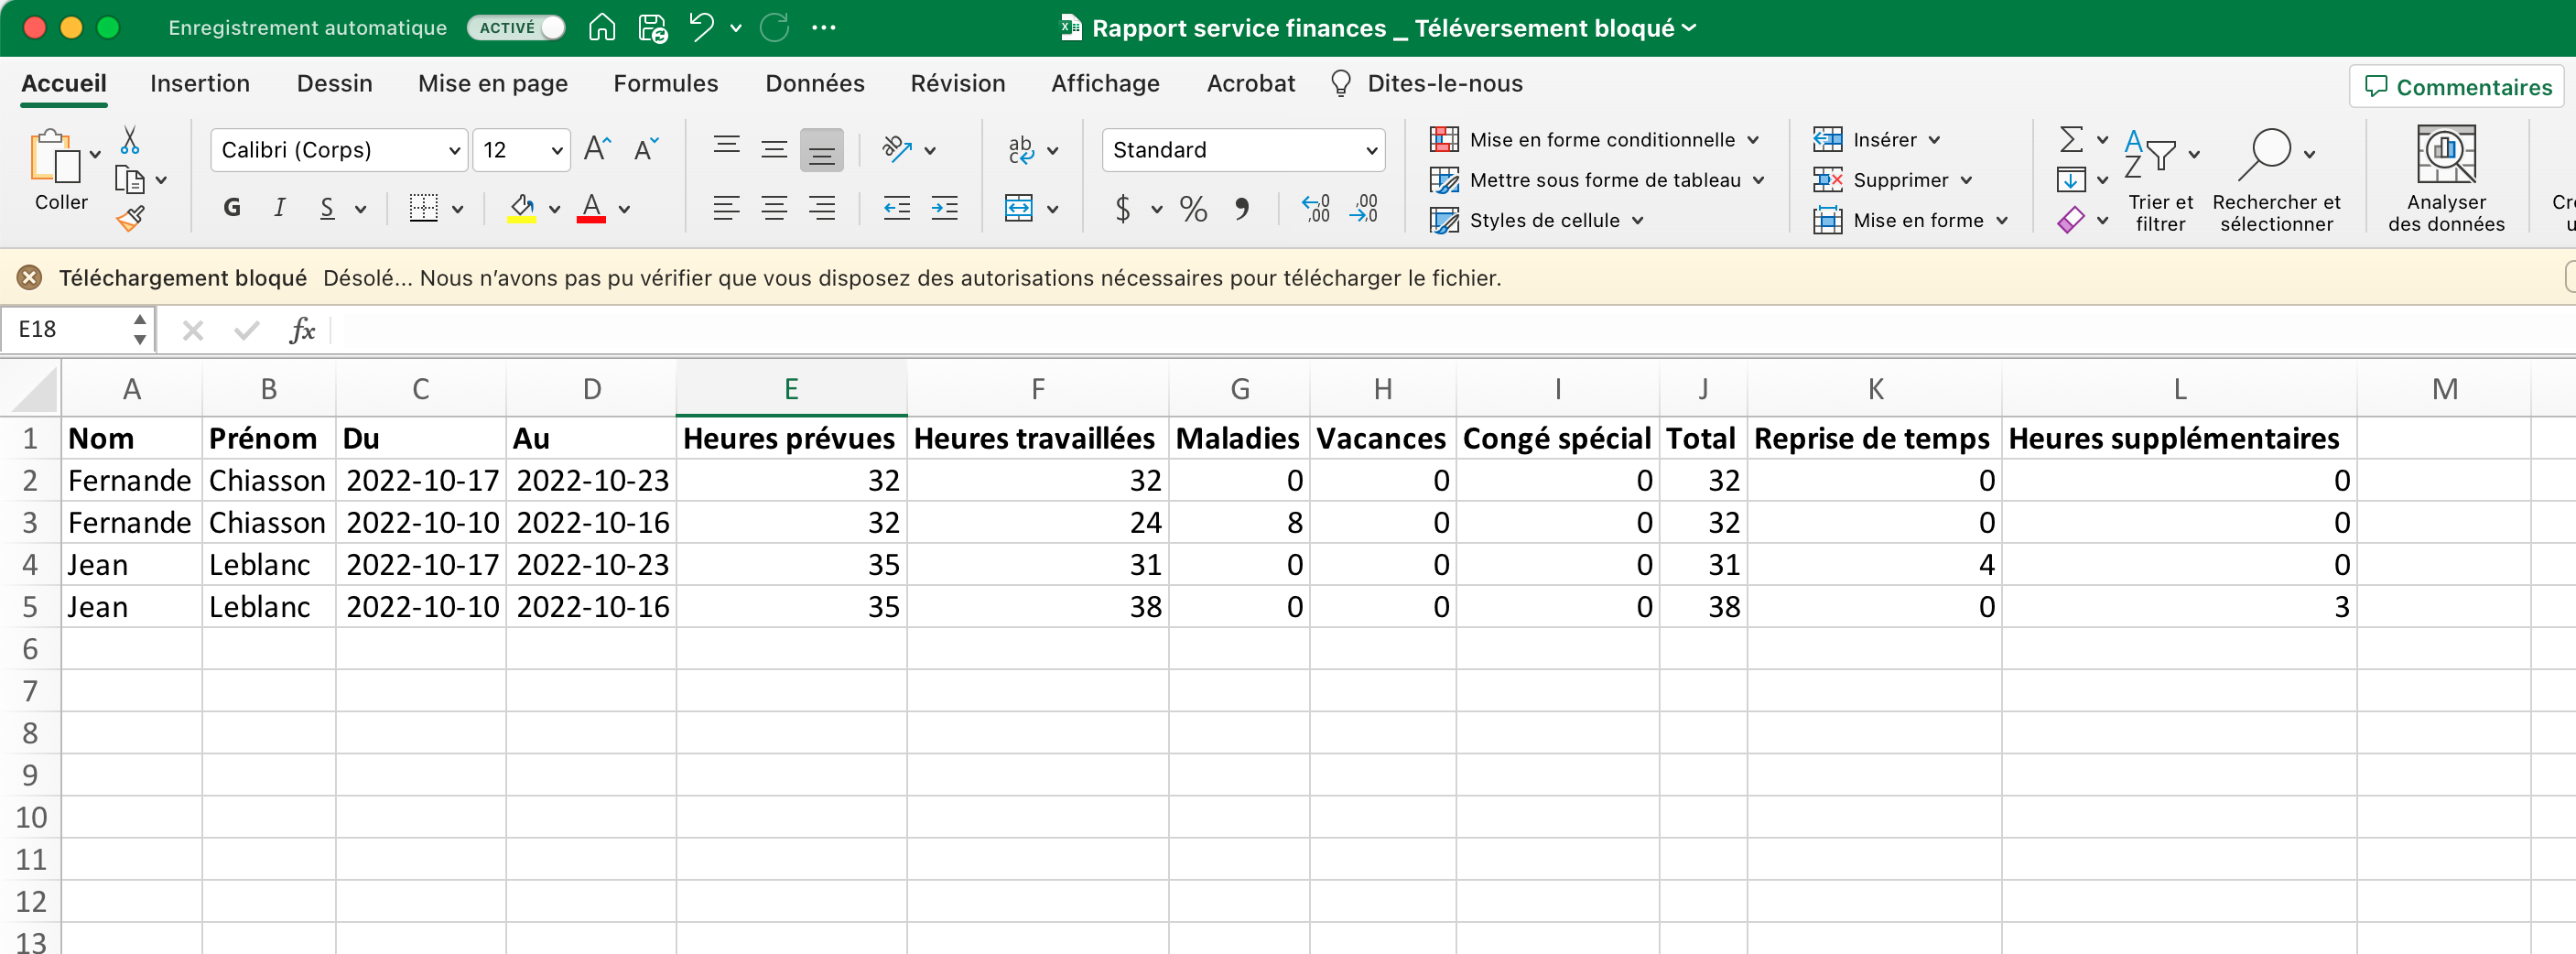This screenshot has height=954, width=2576.
Task: Click the text orientation icon
Action: click(x=897, y=149)
